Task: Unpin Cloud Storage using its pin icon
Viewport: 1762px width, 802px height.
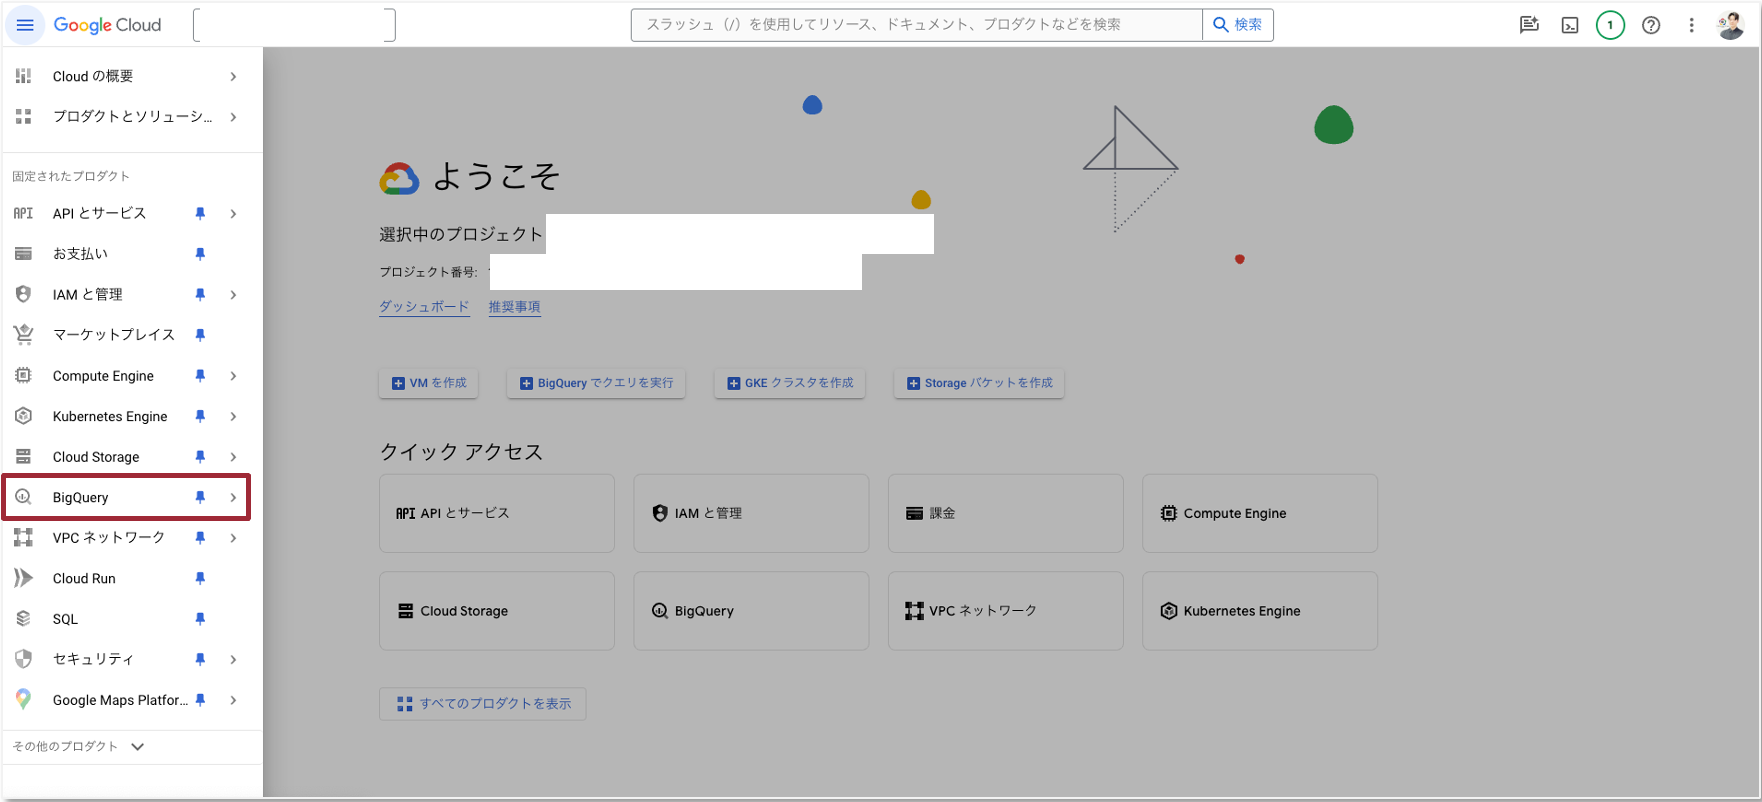Action: point(200,457)
